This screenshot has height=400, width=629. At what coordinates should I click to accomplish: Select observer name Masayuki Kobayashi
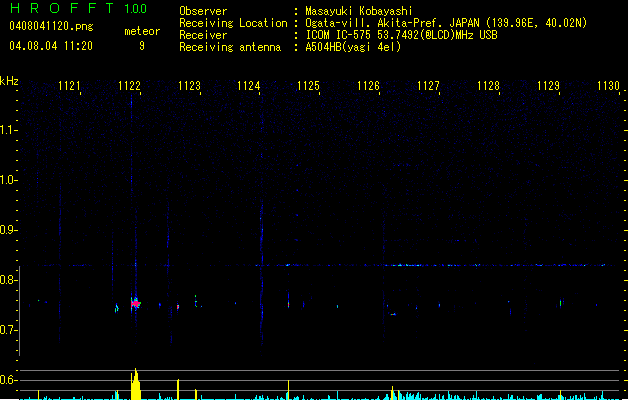pyautogui.click(x=359, y=11)
